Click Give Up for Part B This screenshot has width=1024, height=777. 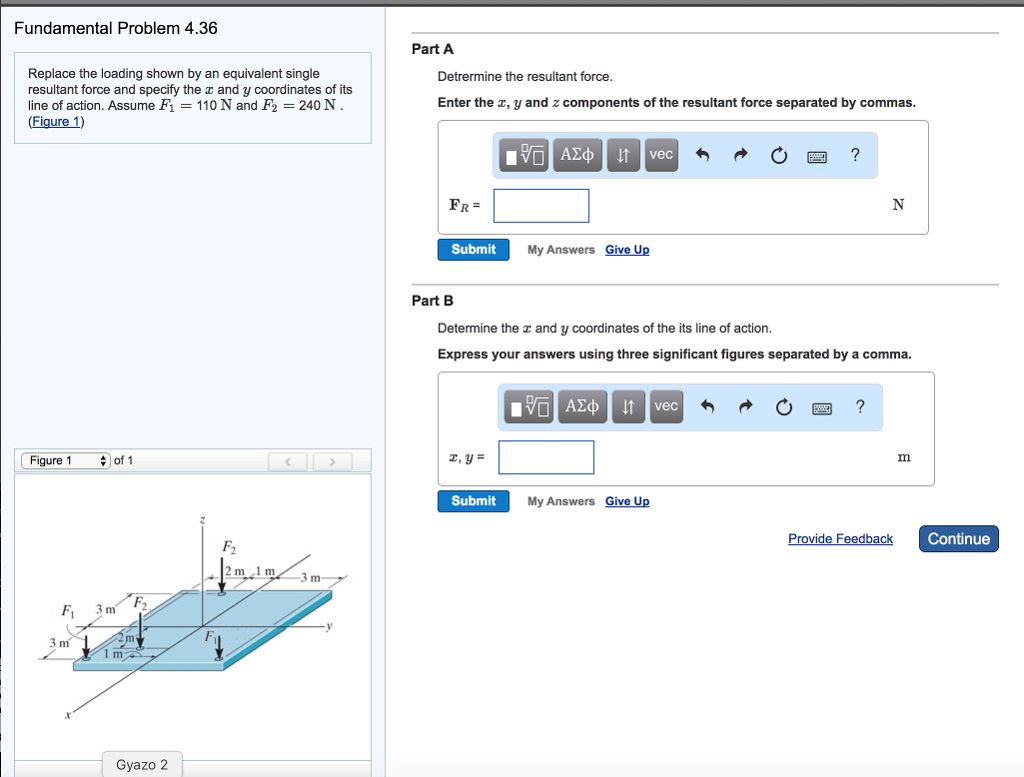tap(627, 501)
